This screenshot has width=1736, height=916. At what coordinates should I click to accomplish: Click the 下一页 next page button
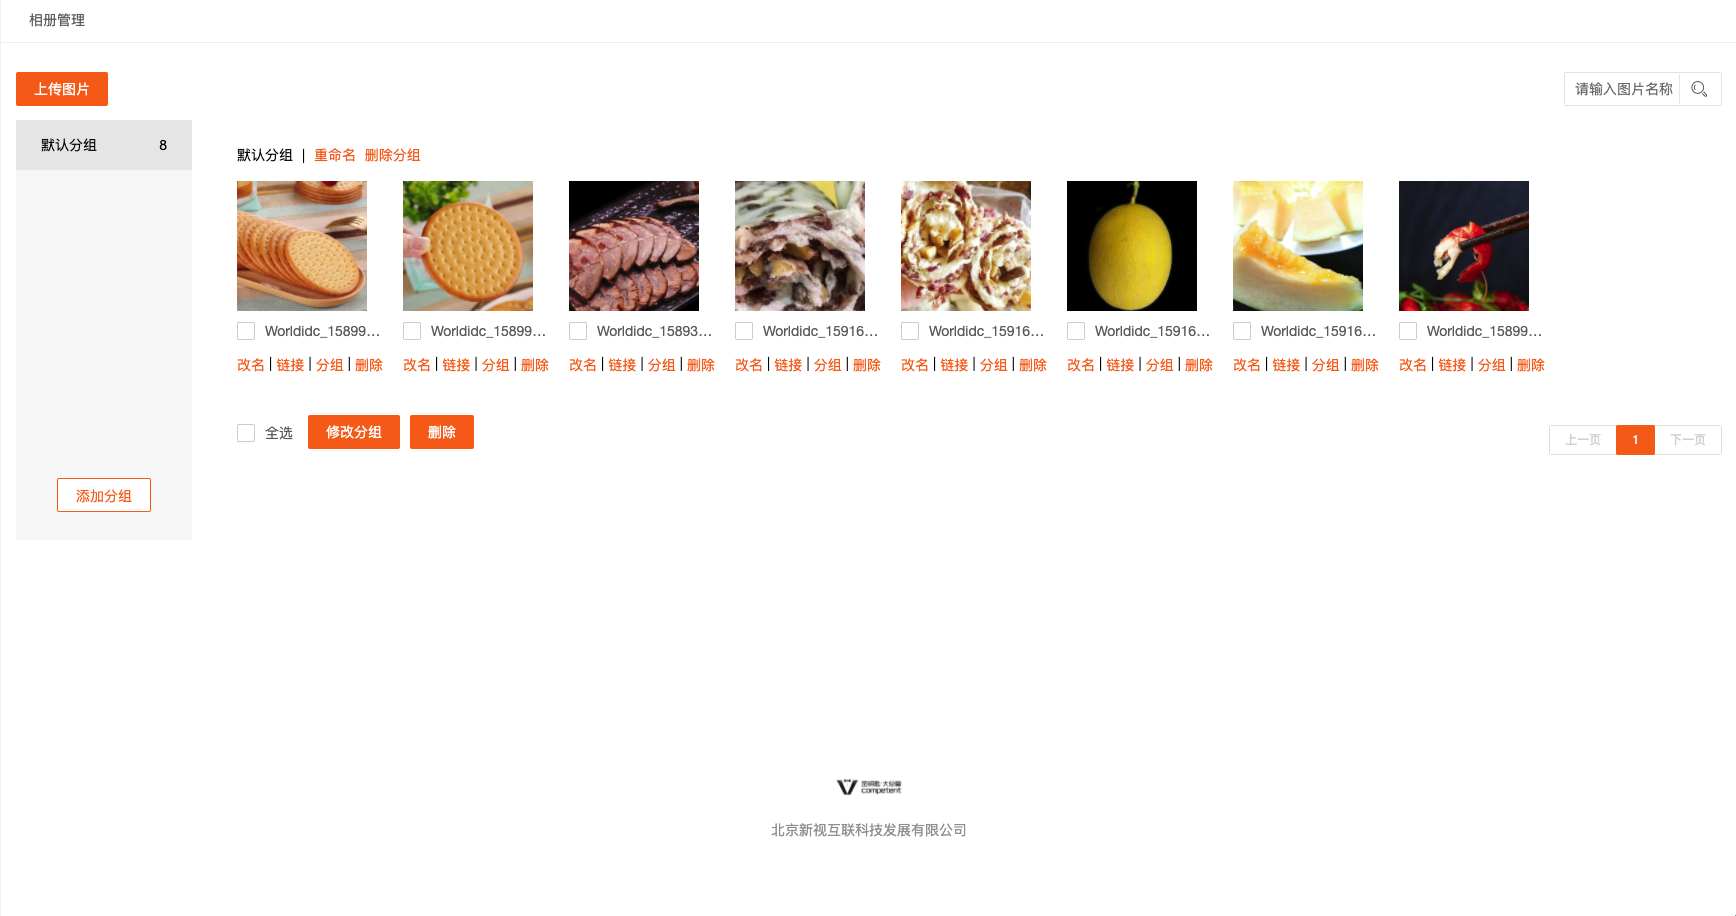pos(1688,440)
